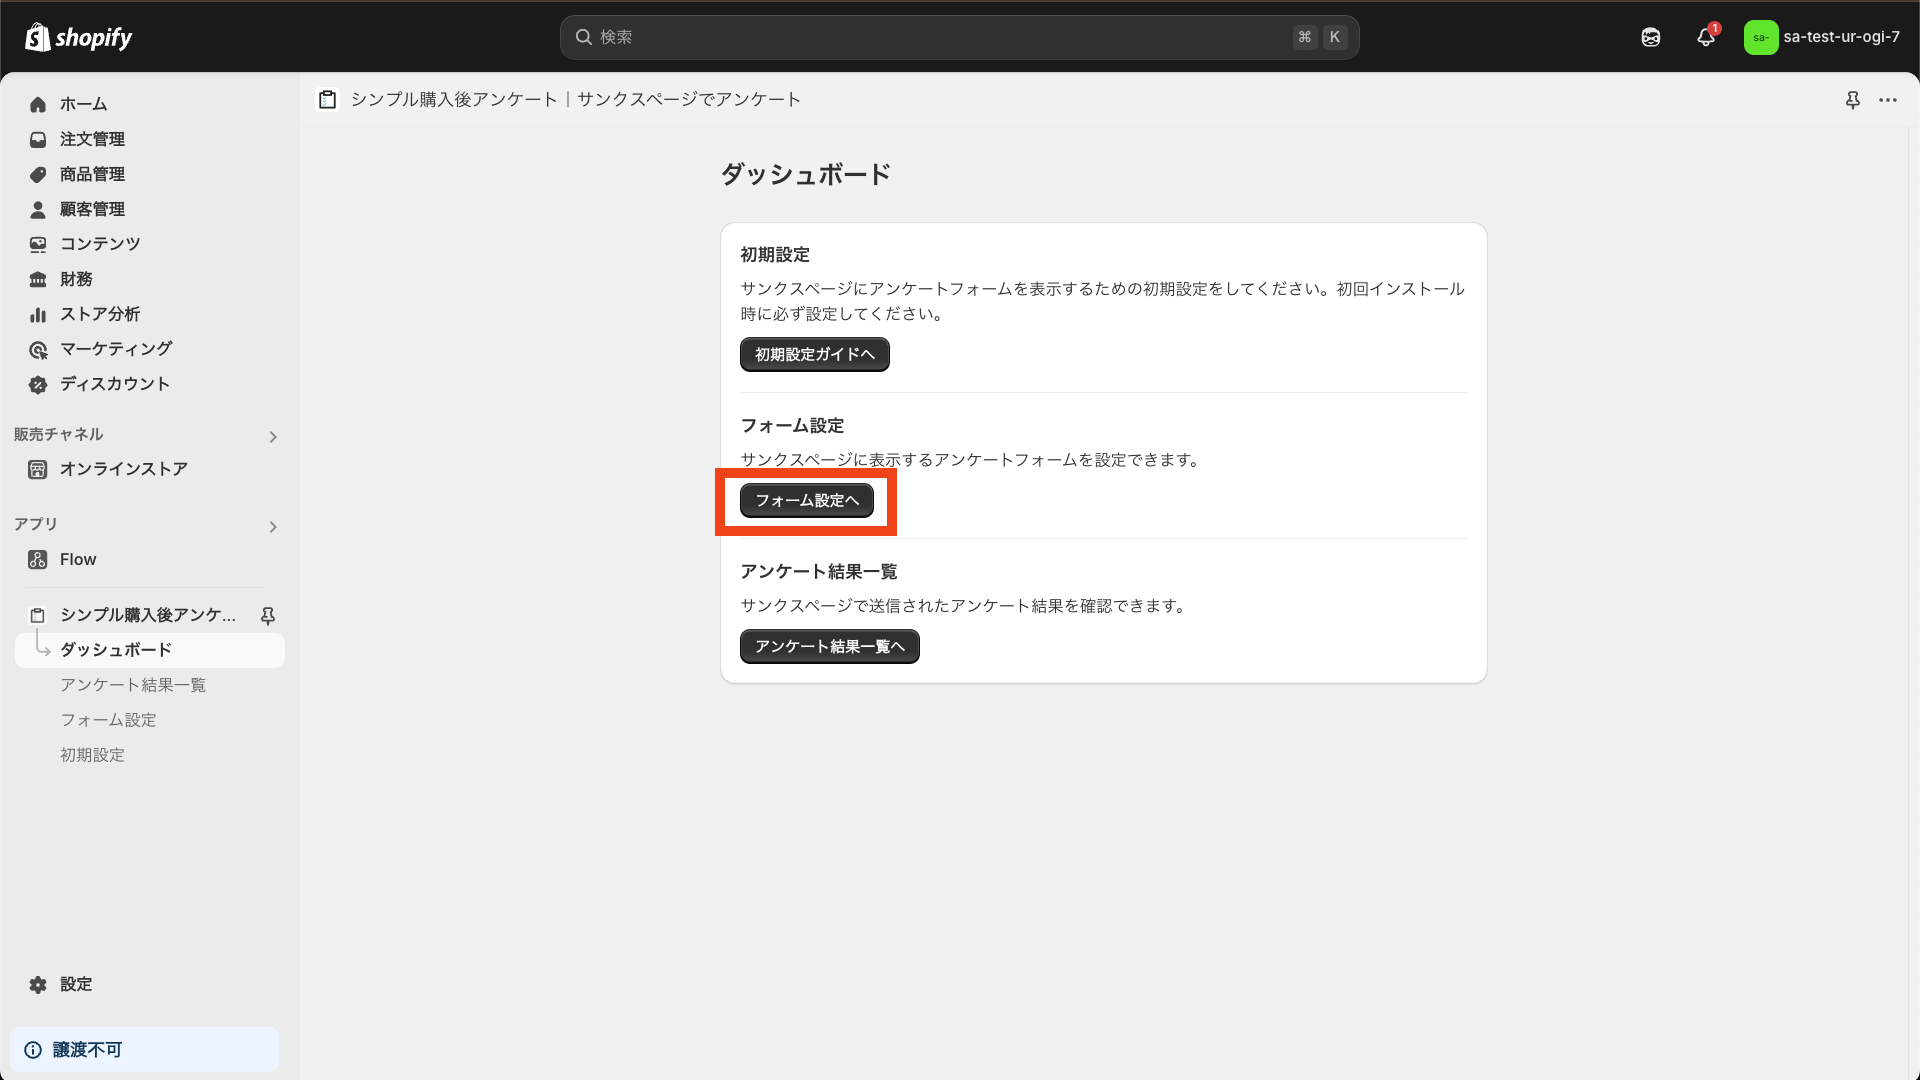Pin the app page using the pin icon
This screenshot has height=1080, width=1920.
[1853, 100]
